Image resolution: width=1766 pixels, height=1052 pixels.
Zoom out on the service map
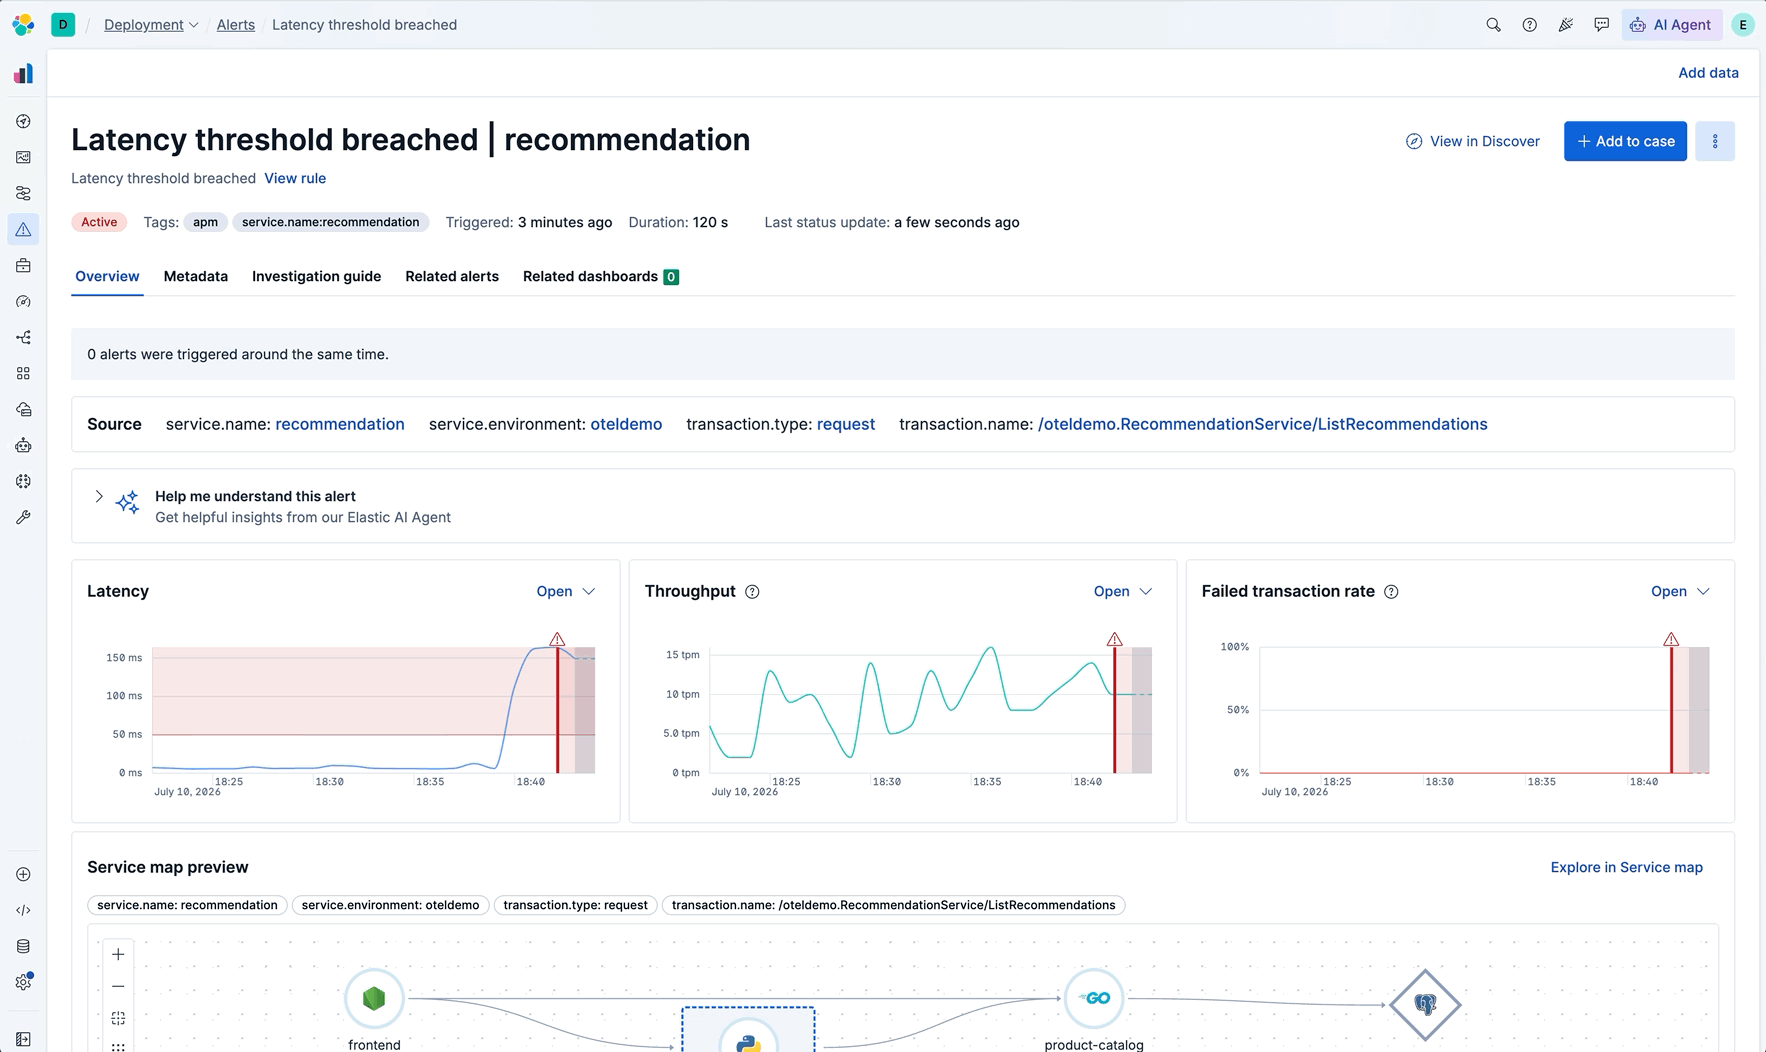[118, 986]
